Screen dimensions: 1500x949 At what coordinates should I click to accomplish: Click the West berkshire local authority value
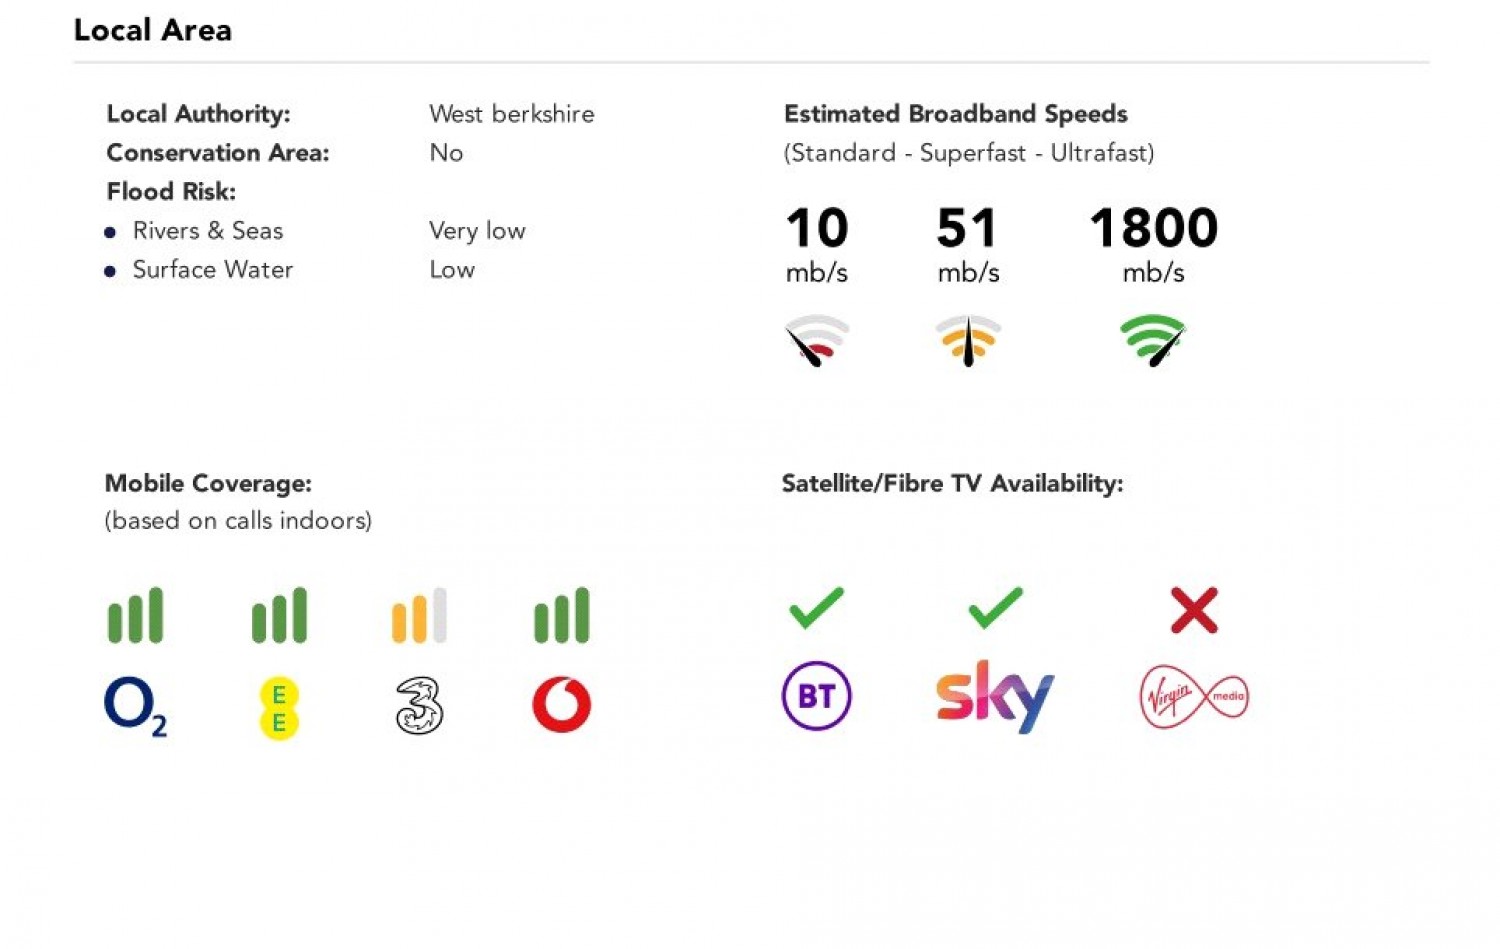pyautogui.click(x=511, y=114)
